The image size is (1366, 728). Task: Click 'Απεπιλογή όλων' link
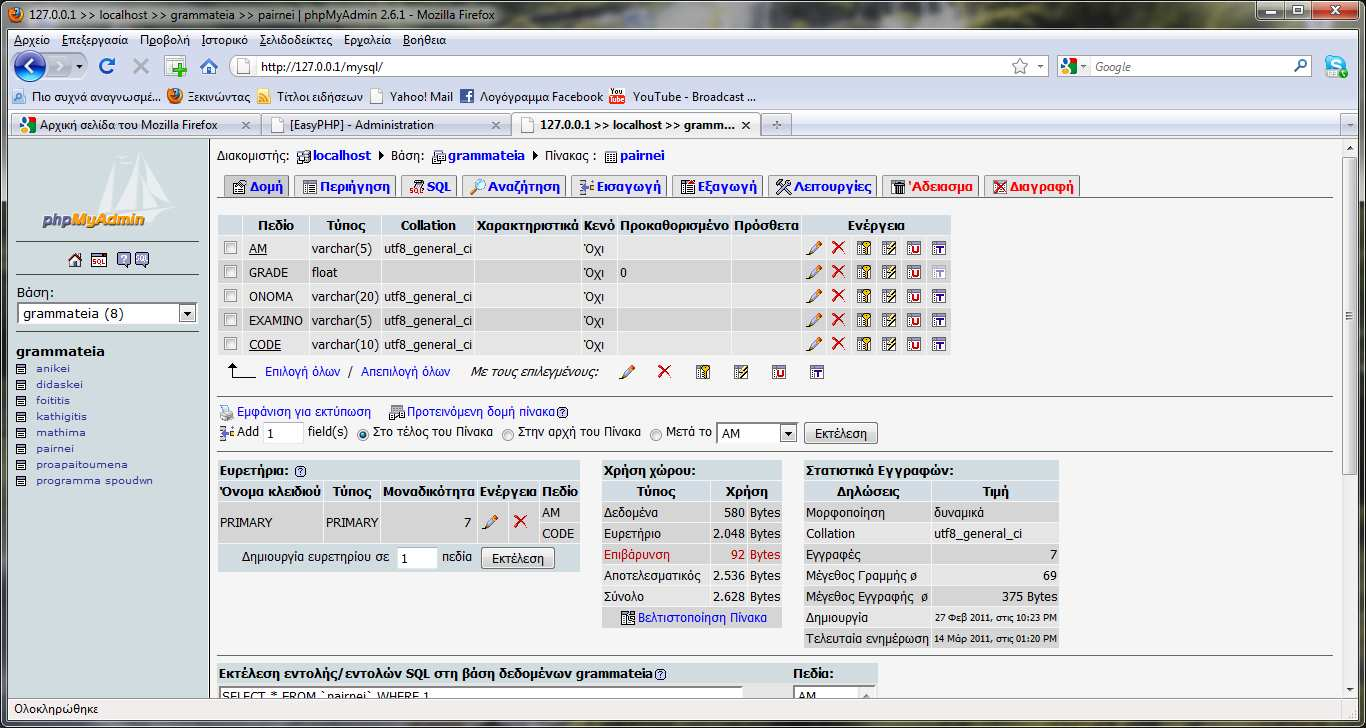tap(405, 371)
